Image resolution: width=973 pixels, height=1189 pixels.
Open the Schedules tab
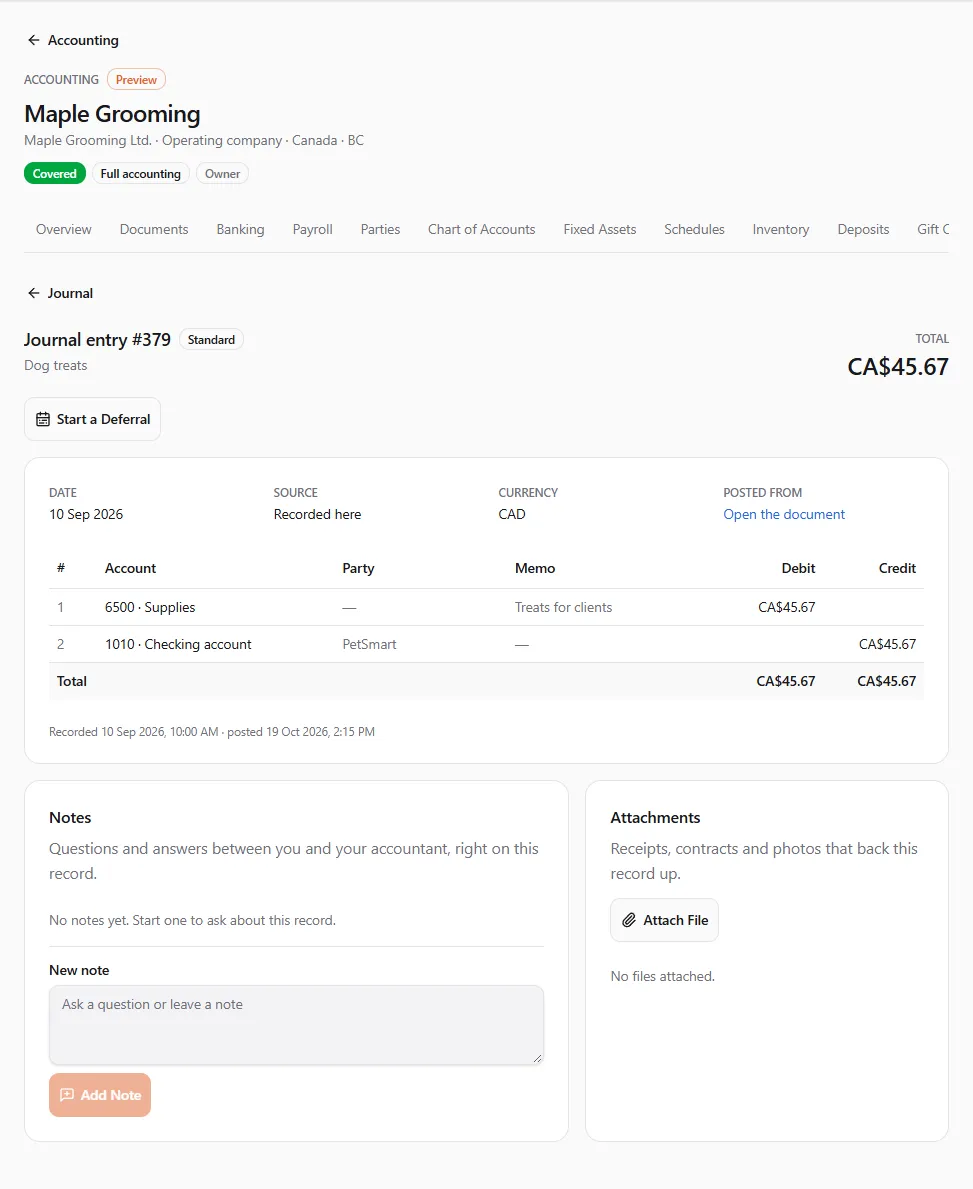click(x=694, y=230)
